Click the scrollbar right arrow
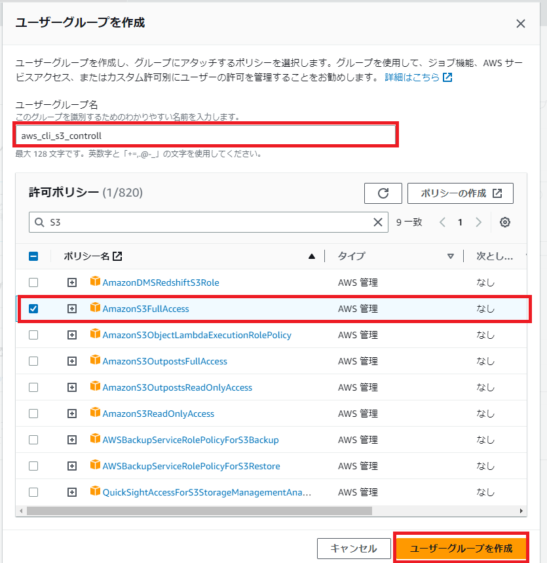The height and width of the screenshot is (563, 547). (521, 511)
